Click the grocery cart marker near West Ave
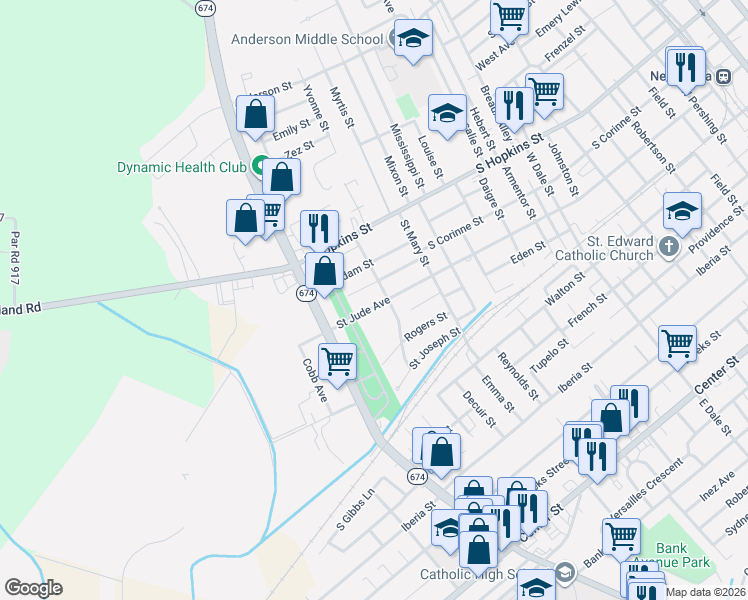 coord(509,18)
